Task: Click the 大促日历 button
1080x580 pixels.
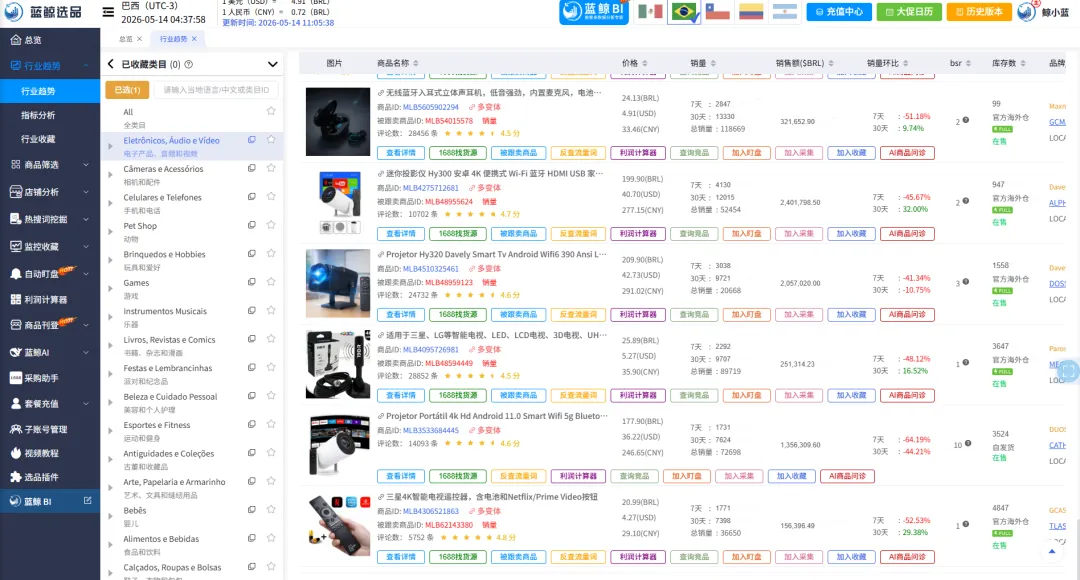Action: [x=909, y=12]
